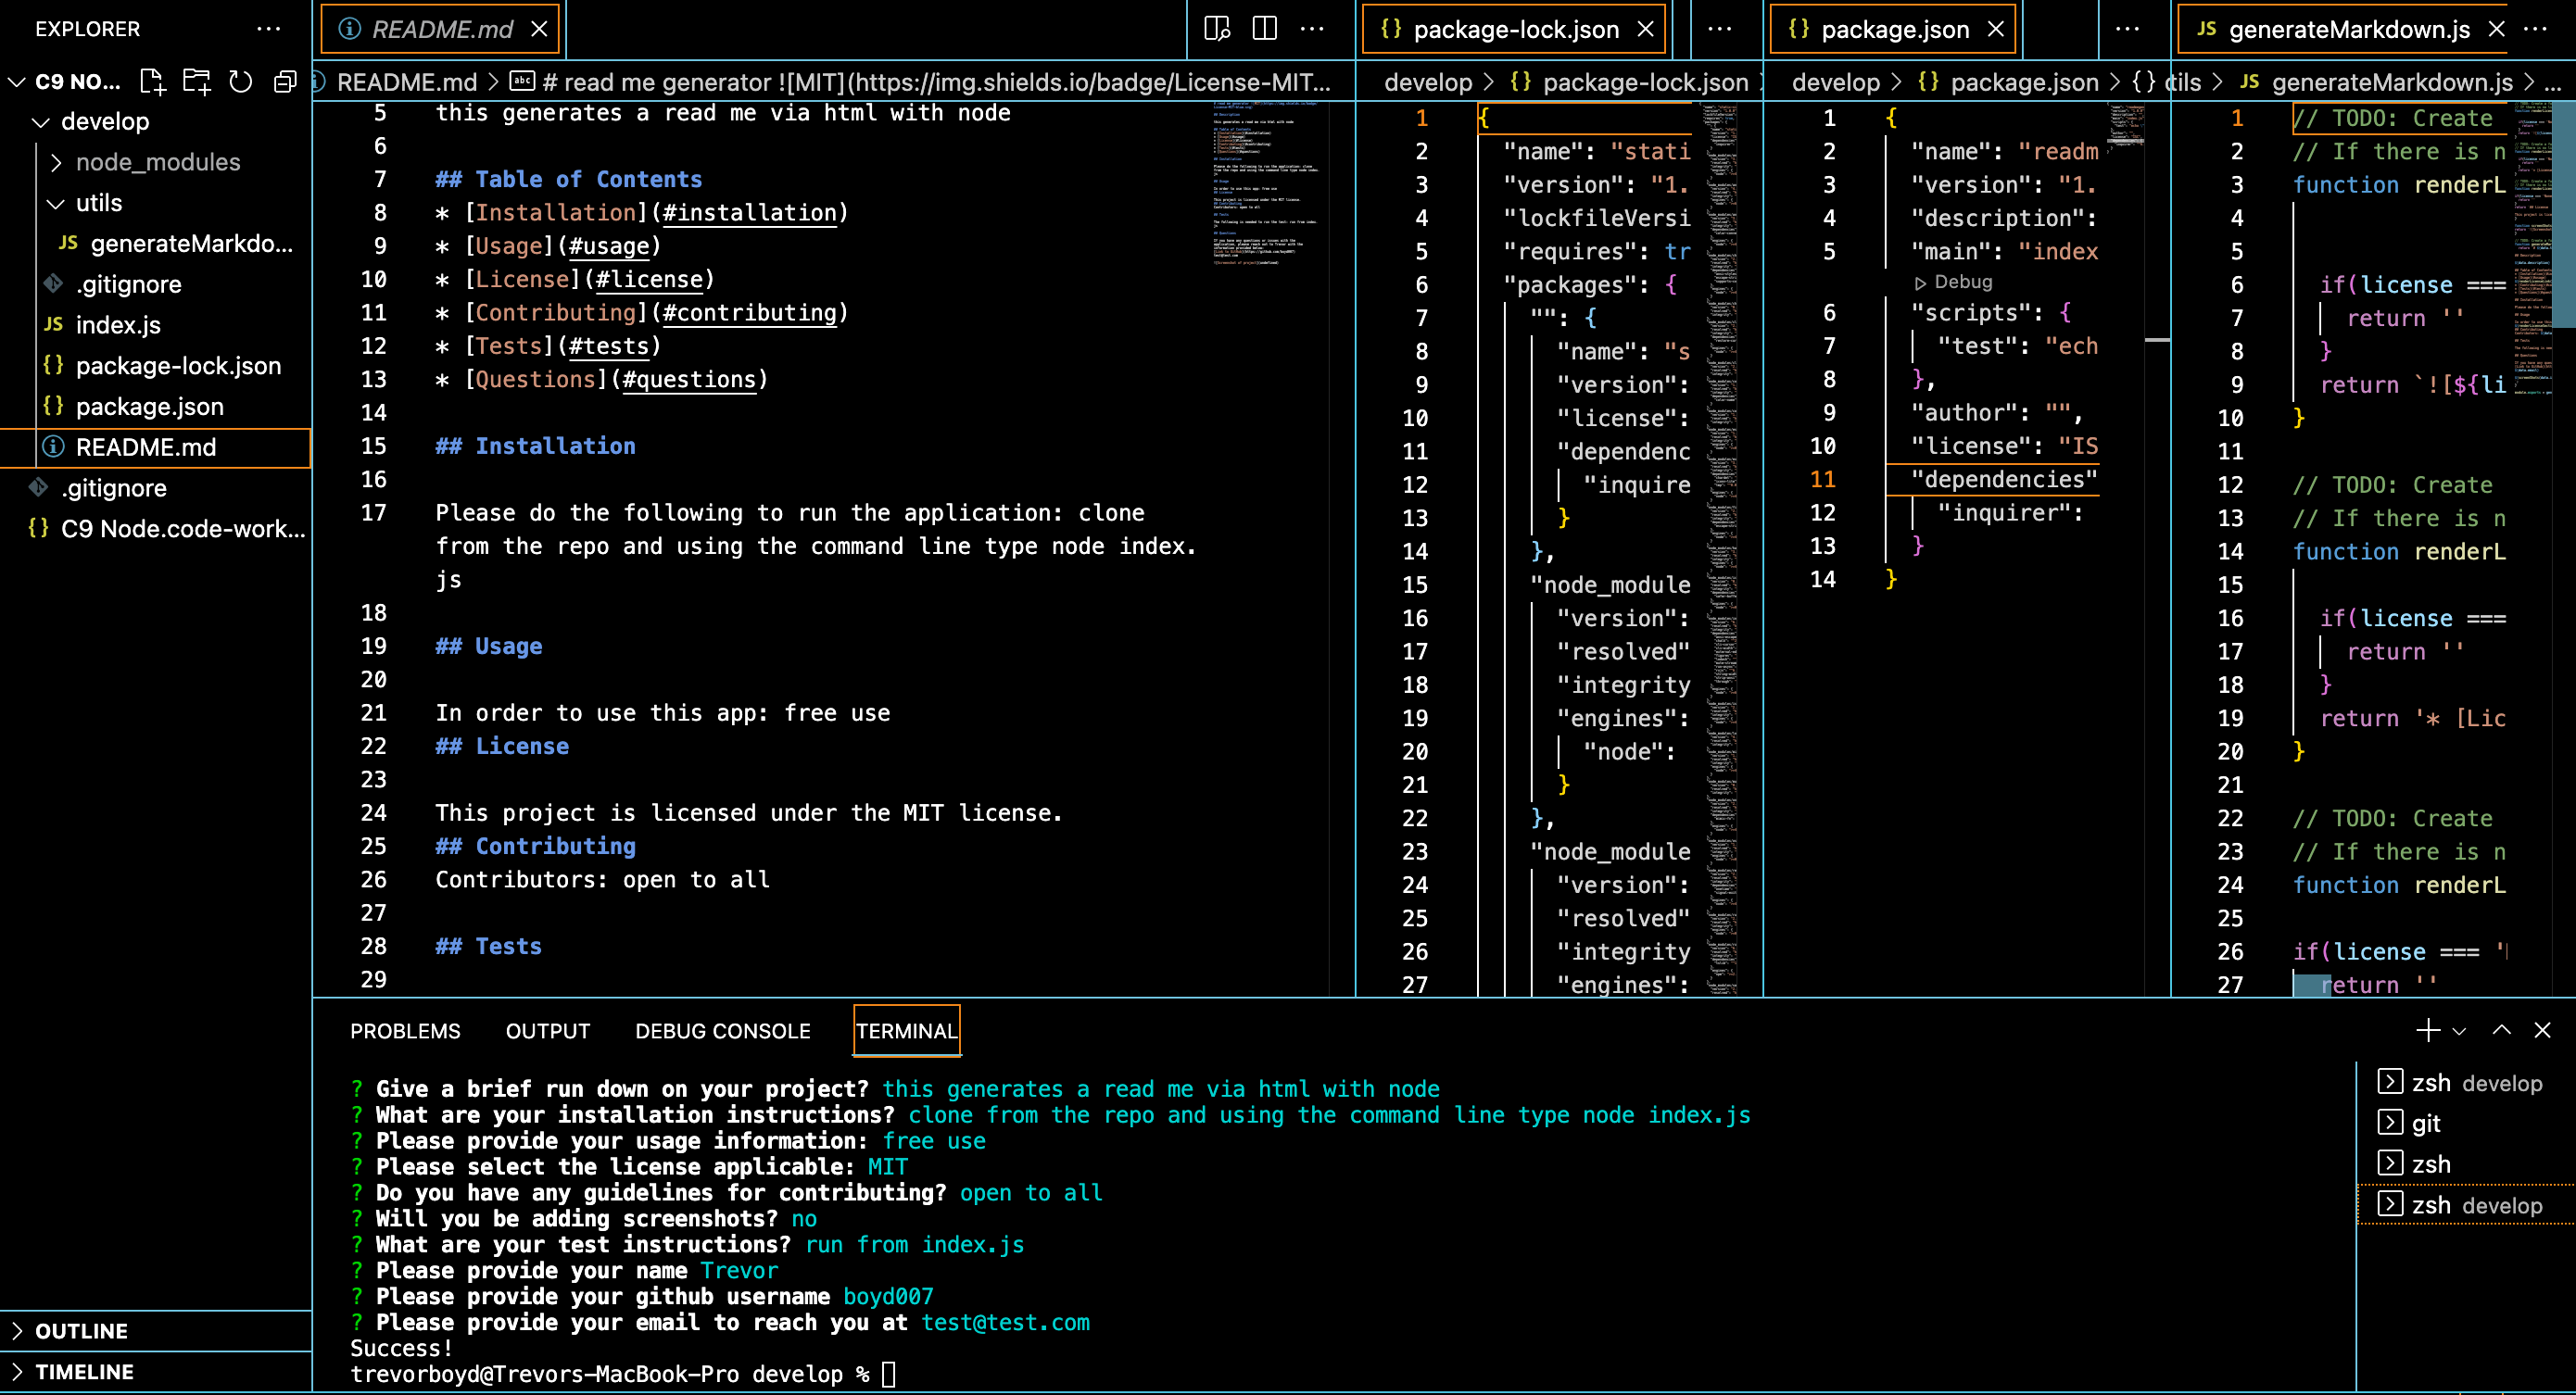Open Markdown preview to the side
2576x1395 pixels.
pos(1218,29)
